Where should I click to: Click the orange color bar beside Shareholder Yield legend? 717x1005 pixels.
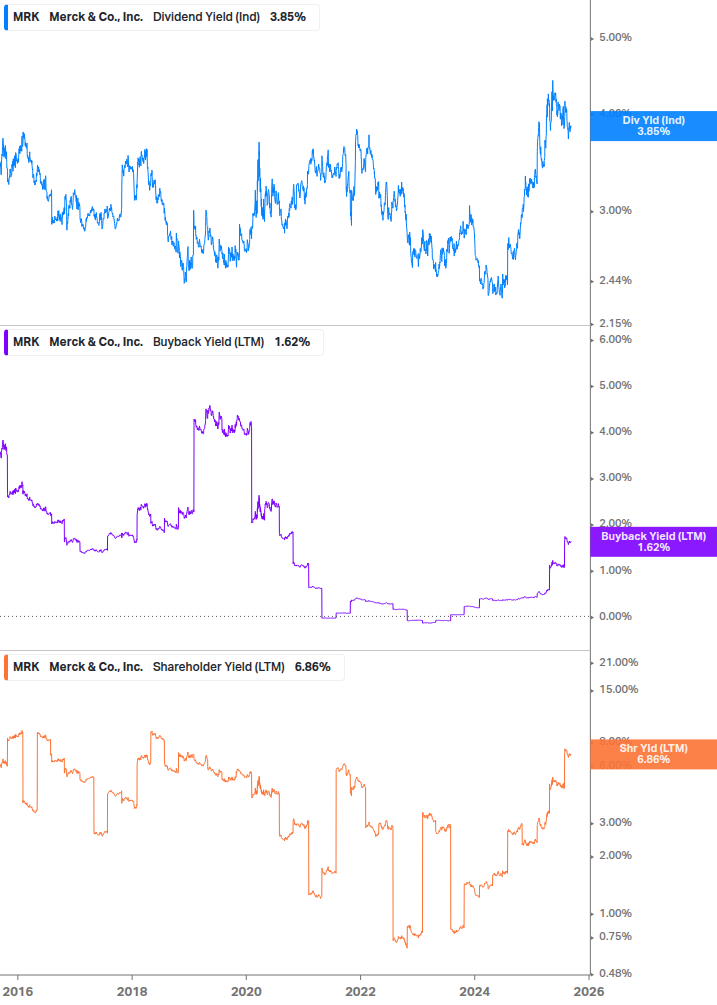[6, 667]
